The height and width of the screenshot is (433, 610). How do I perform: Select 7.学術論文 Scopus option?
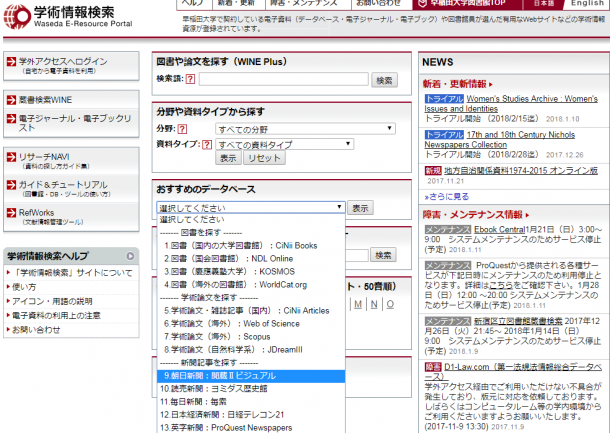tap(251, 337)
